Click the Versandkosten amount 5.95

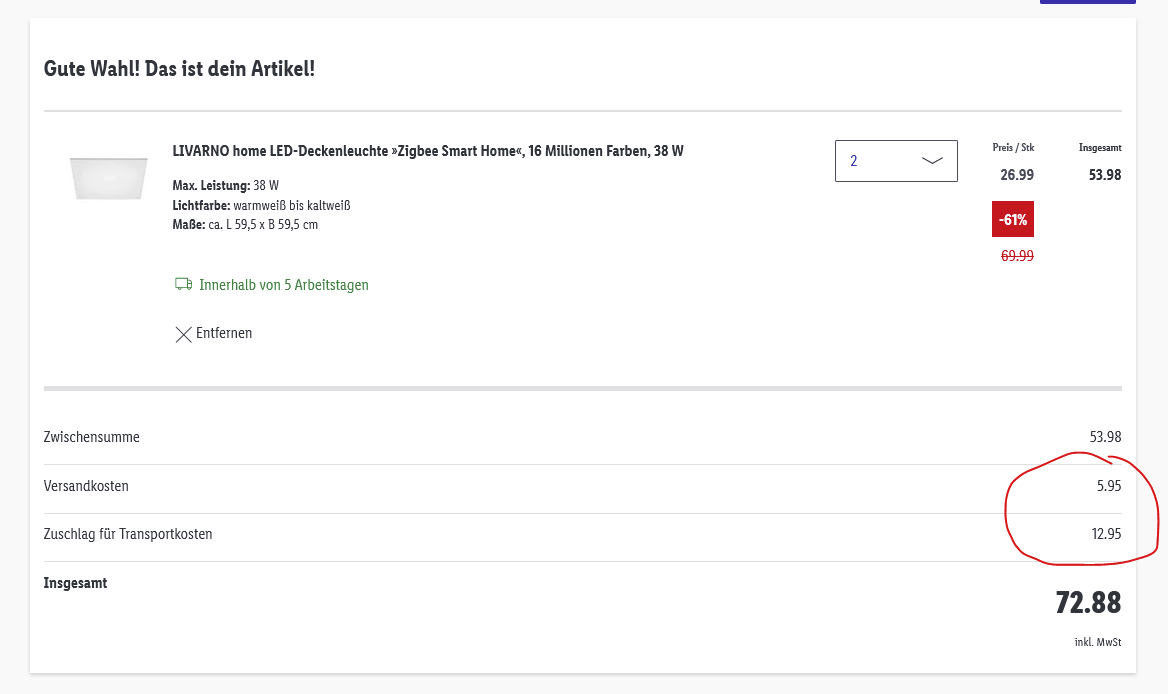coord(1108,486)
